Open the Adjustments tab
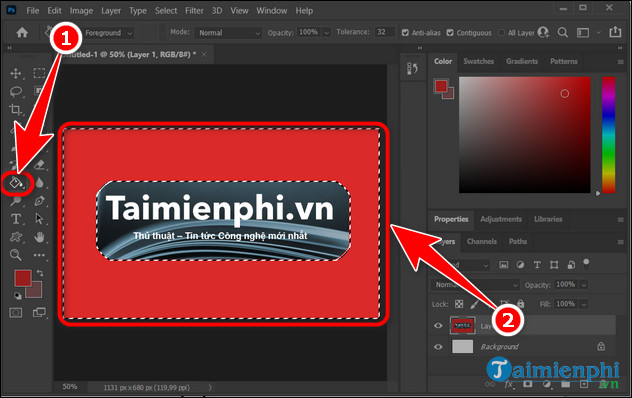Screen dimensions: 632x398 501,219
